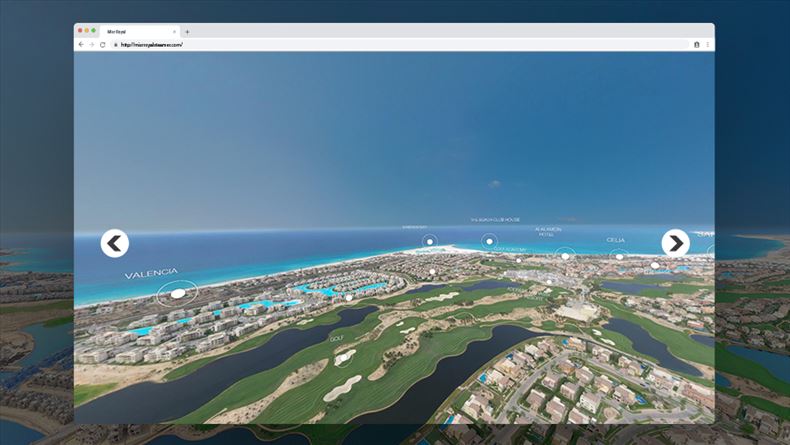The image size is (790, 445).
Task: Click the previous panorama arrow button
Action: tap(114, 243)
